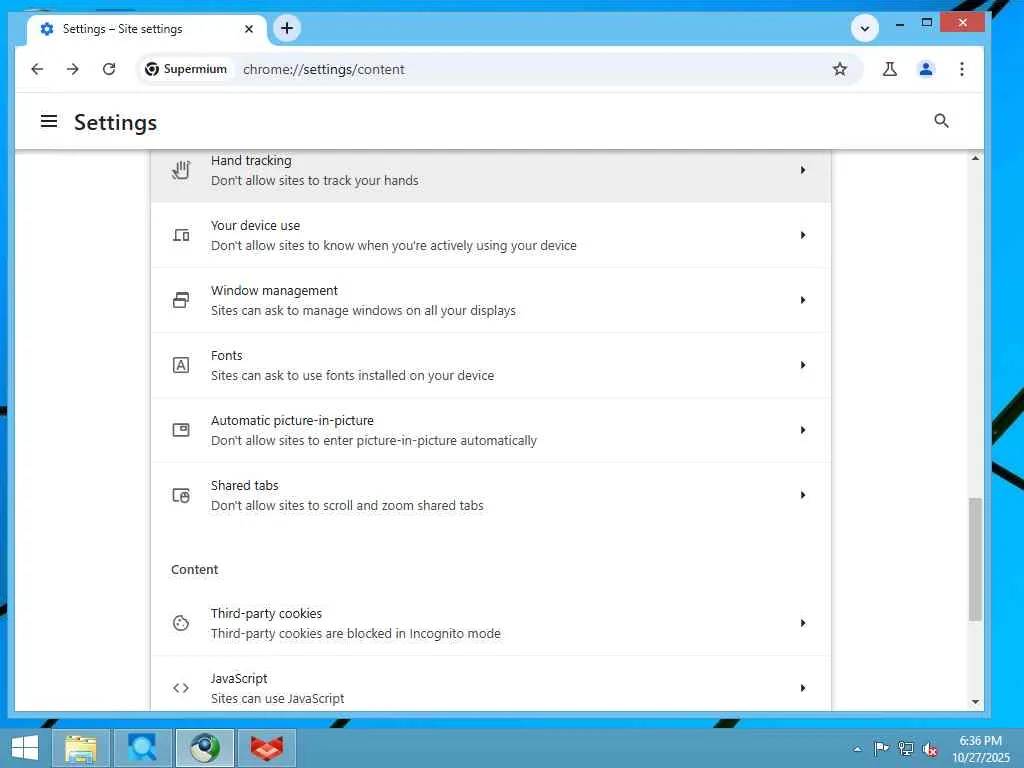This screenshot has width=1024, height=768.
Task: Open Shared tabs settings
Action: pos(490,495)
